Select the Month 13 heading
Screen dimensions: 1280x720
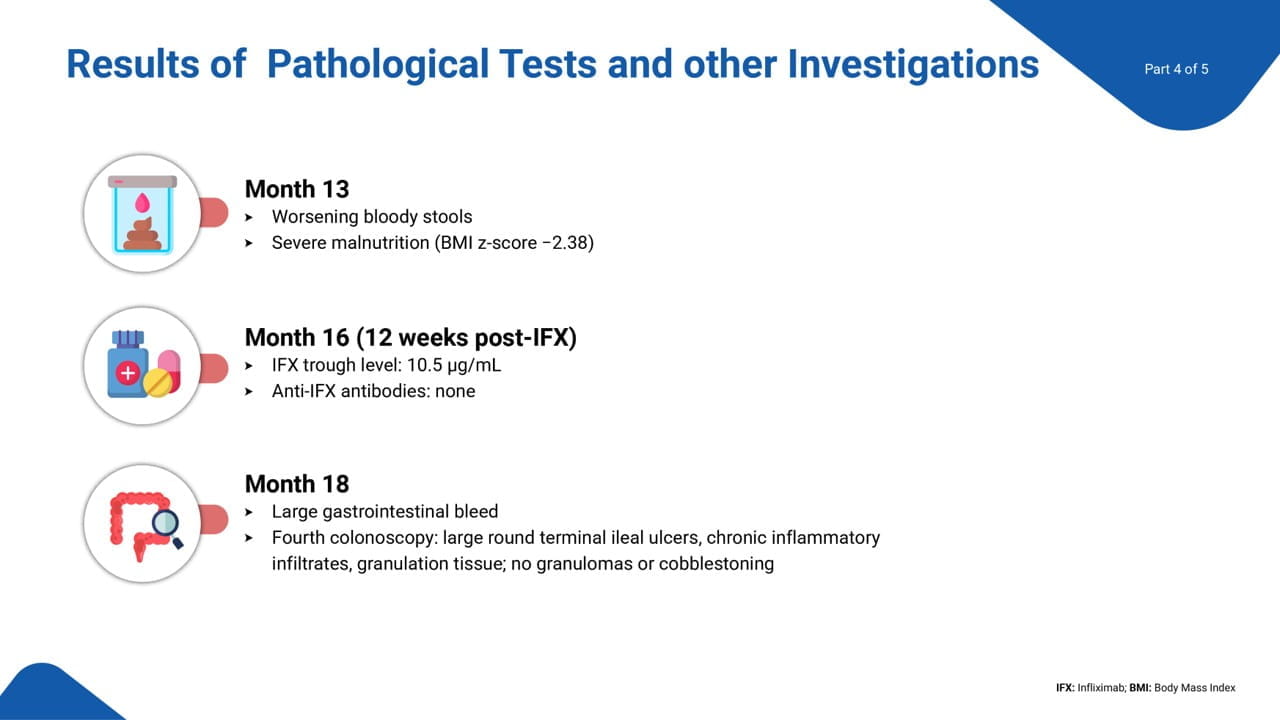tap(297, 189)
